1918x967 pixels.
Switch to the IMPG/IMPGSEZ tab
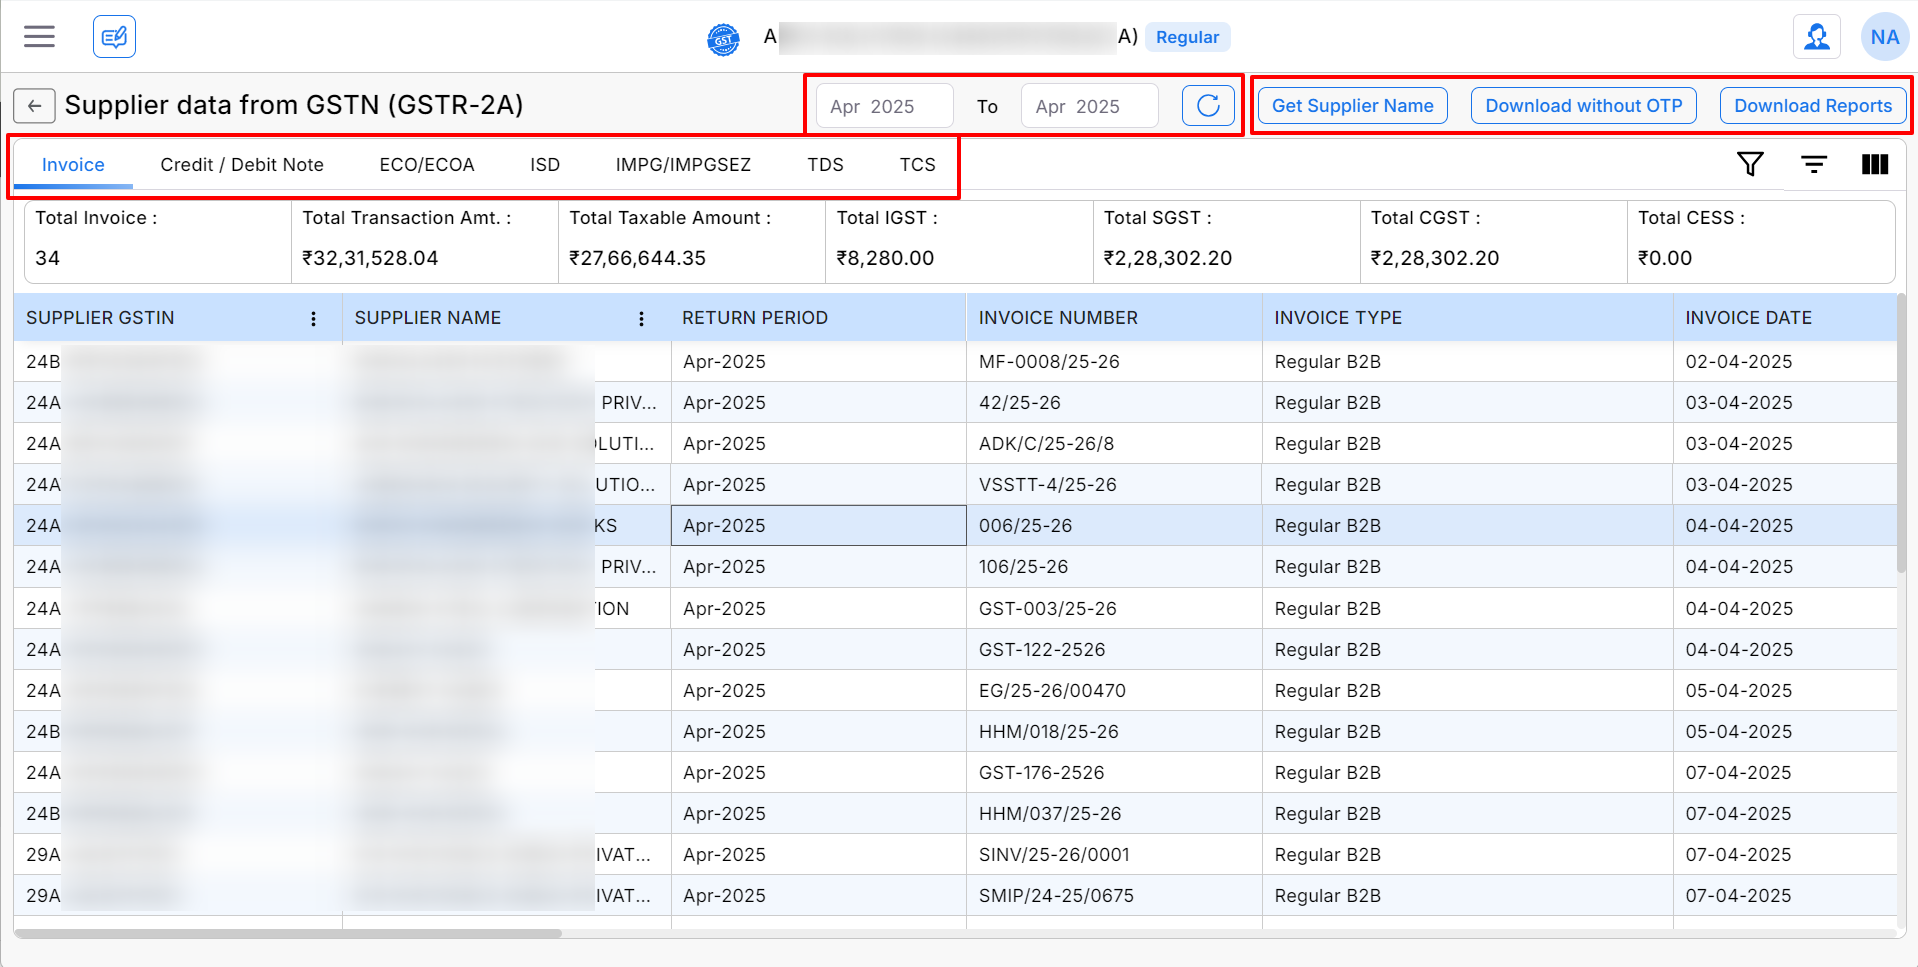click(x=683, y=165)
